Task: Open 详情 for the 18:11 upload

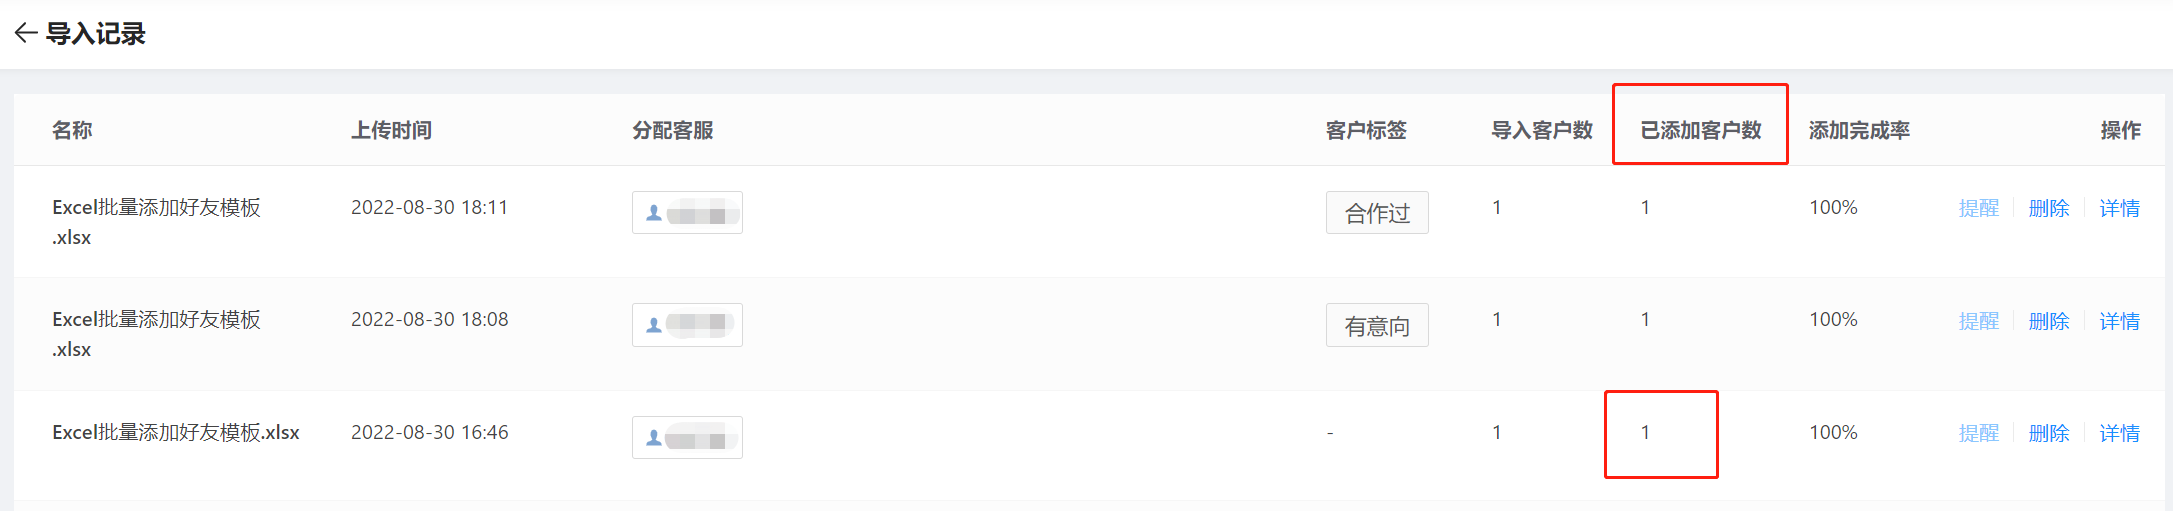Action: (x=2119, y=208)
